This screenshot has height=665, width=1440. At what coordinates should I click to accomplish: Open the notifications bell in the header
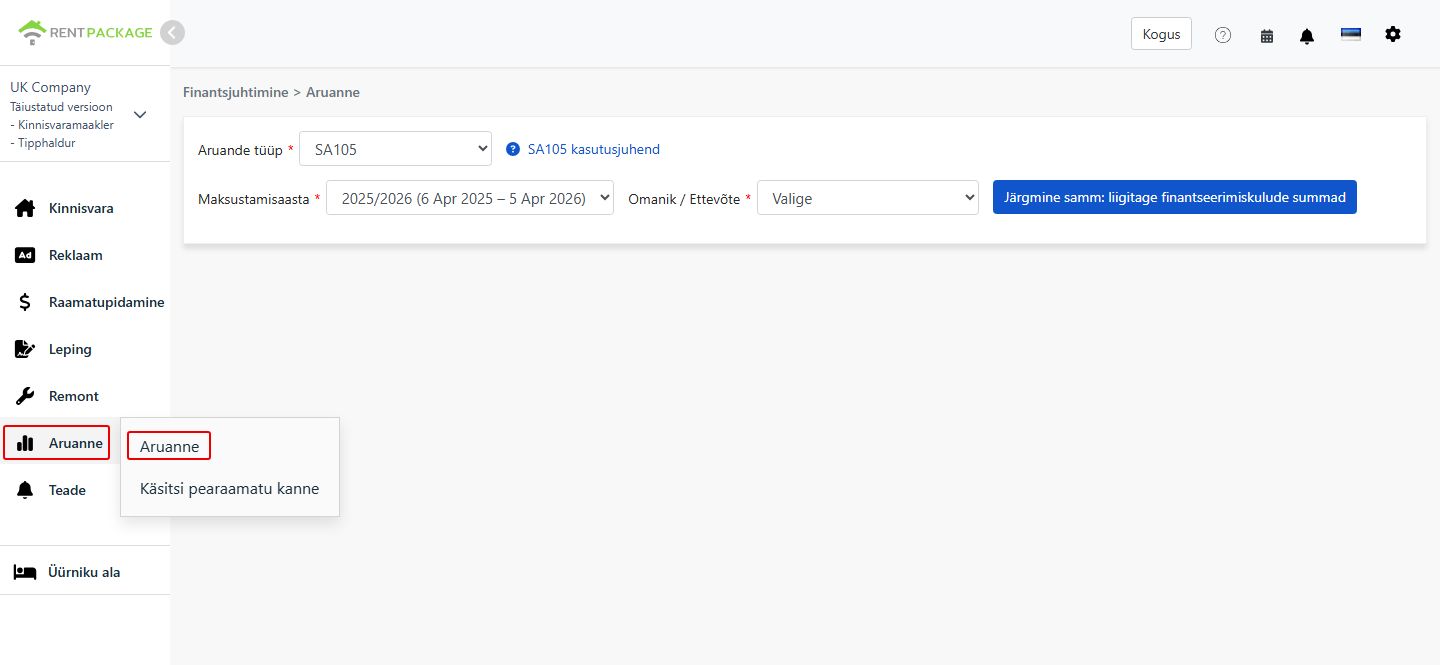click(1307, 35)
